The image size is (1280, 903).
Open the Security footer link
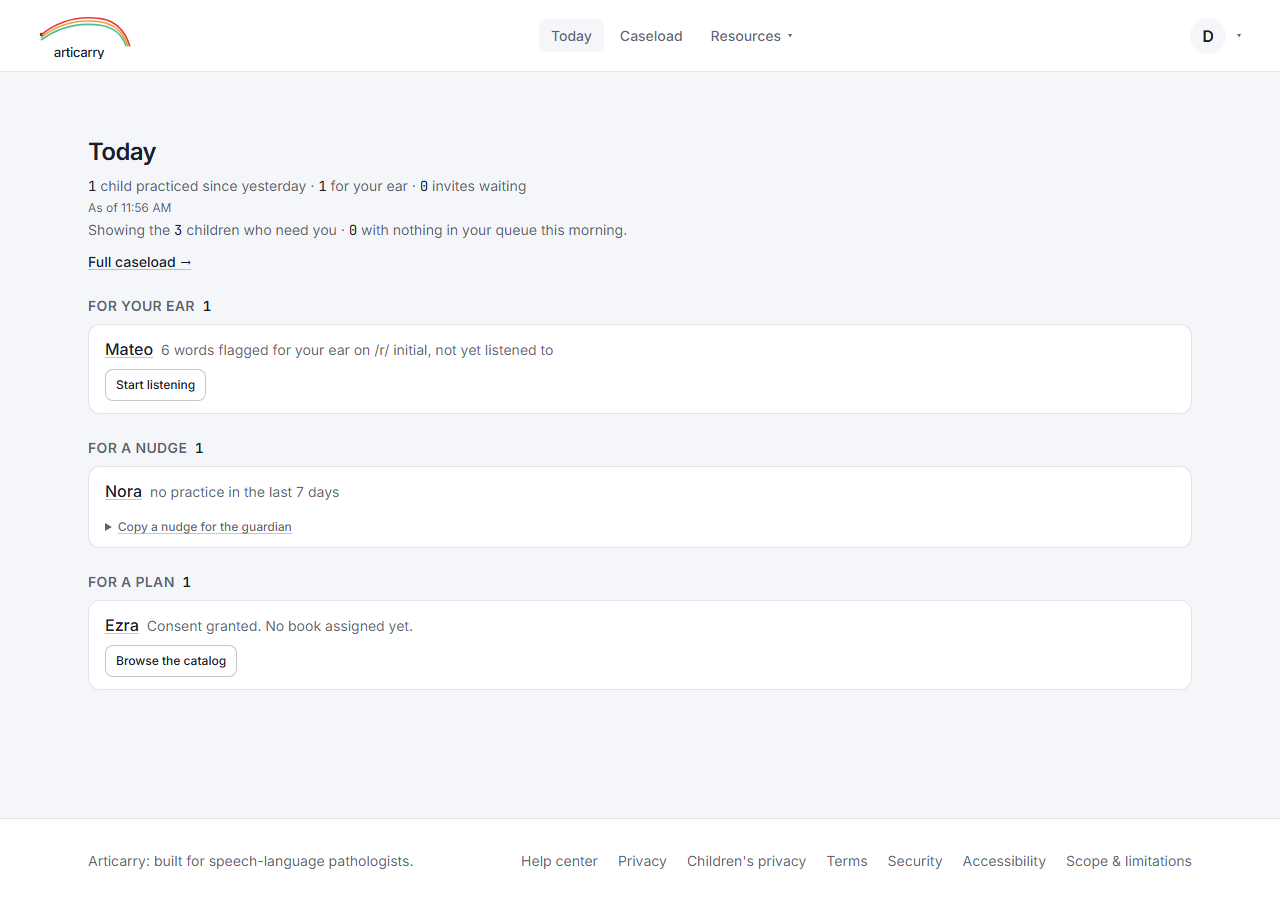[915, 861]
